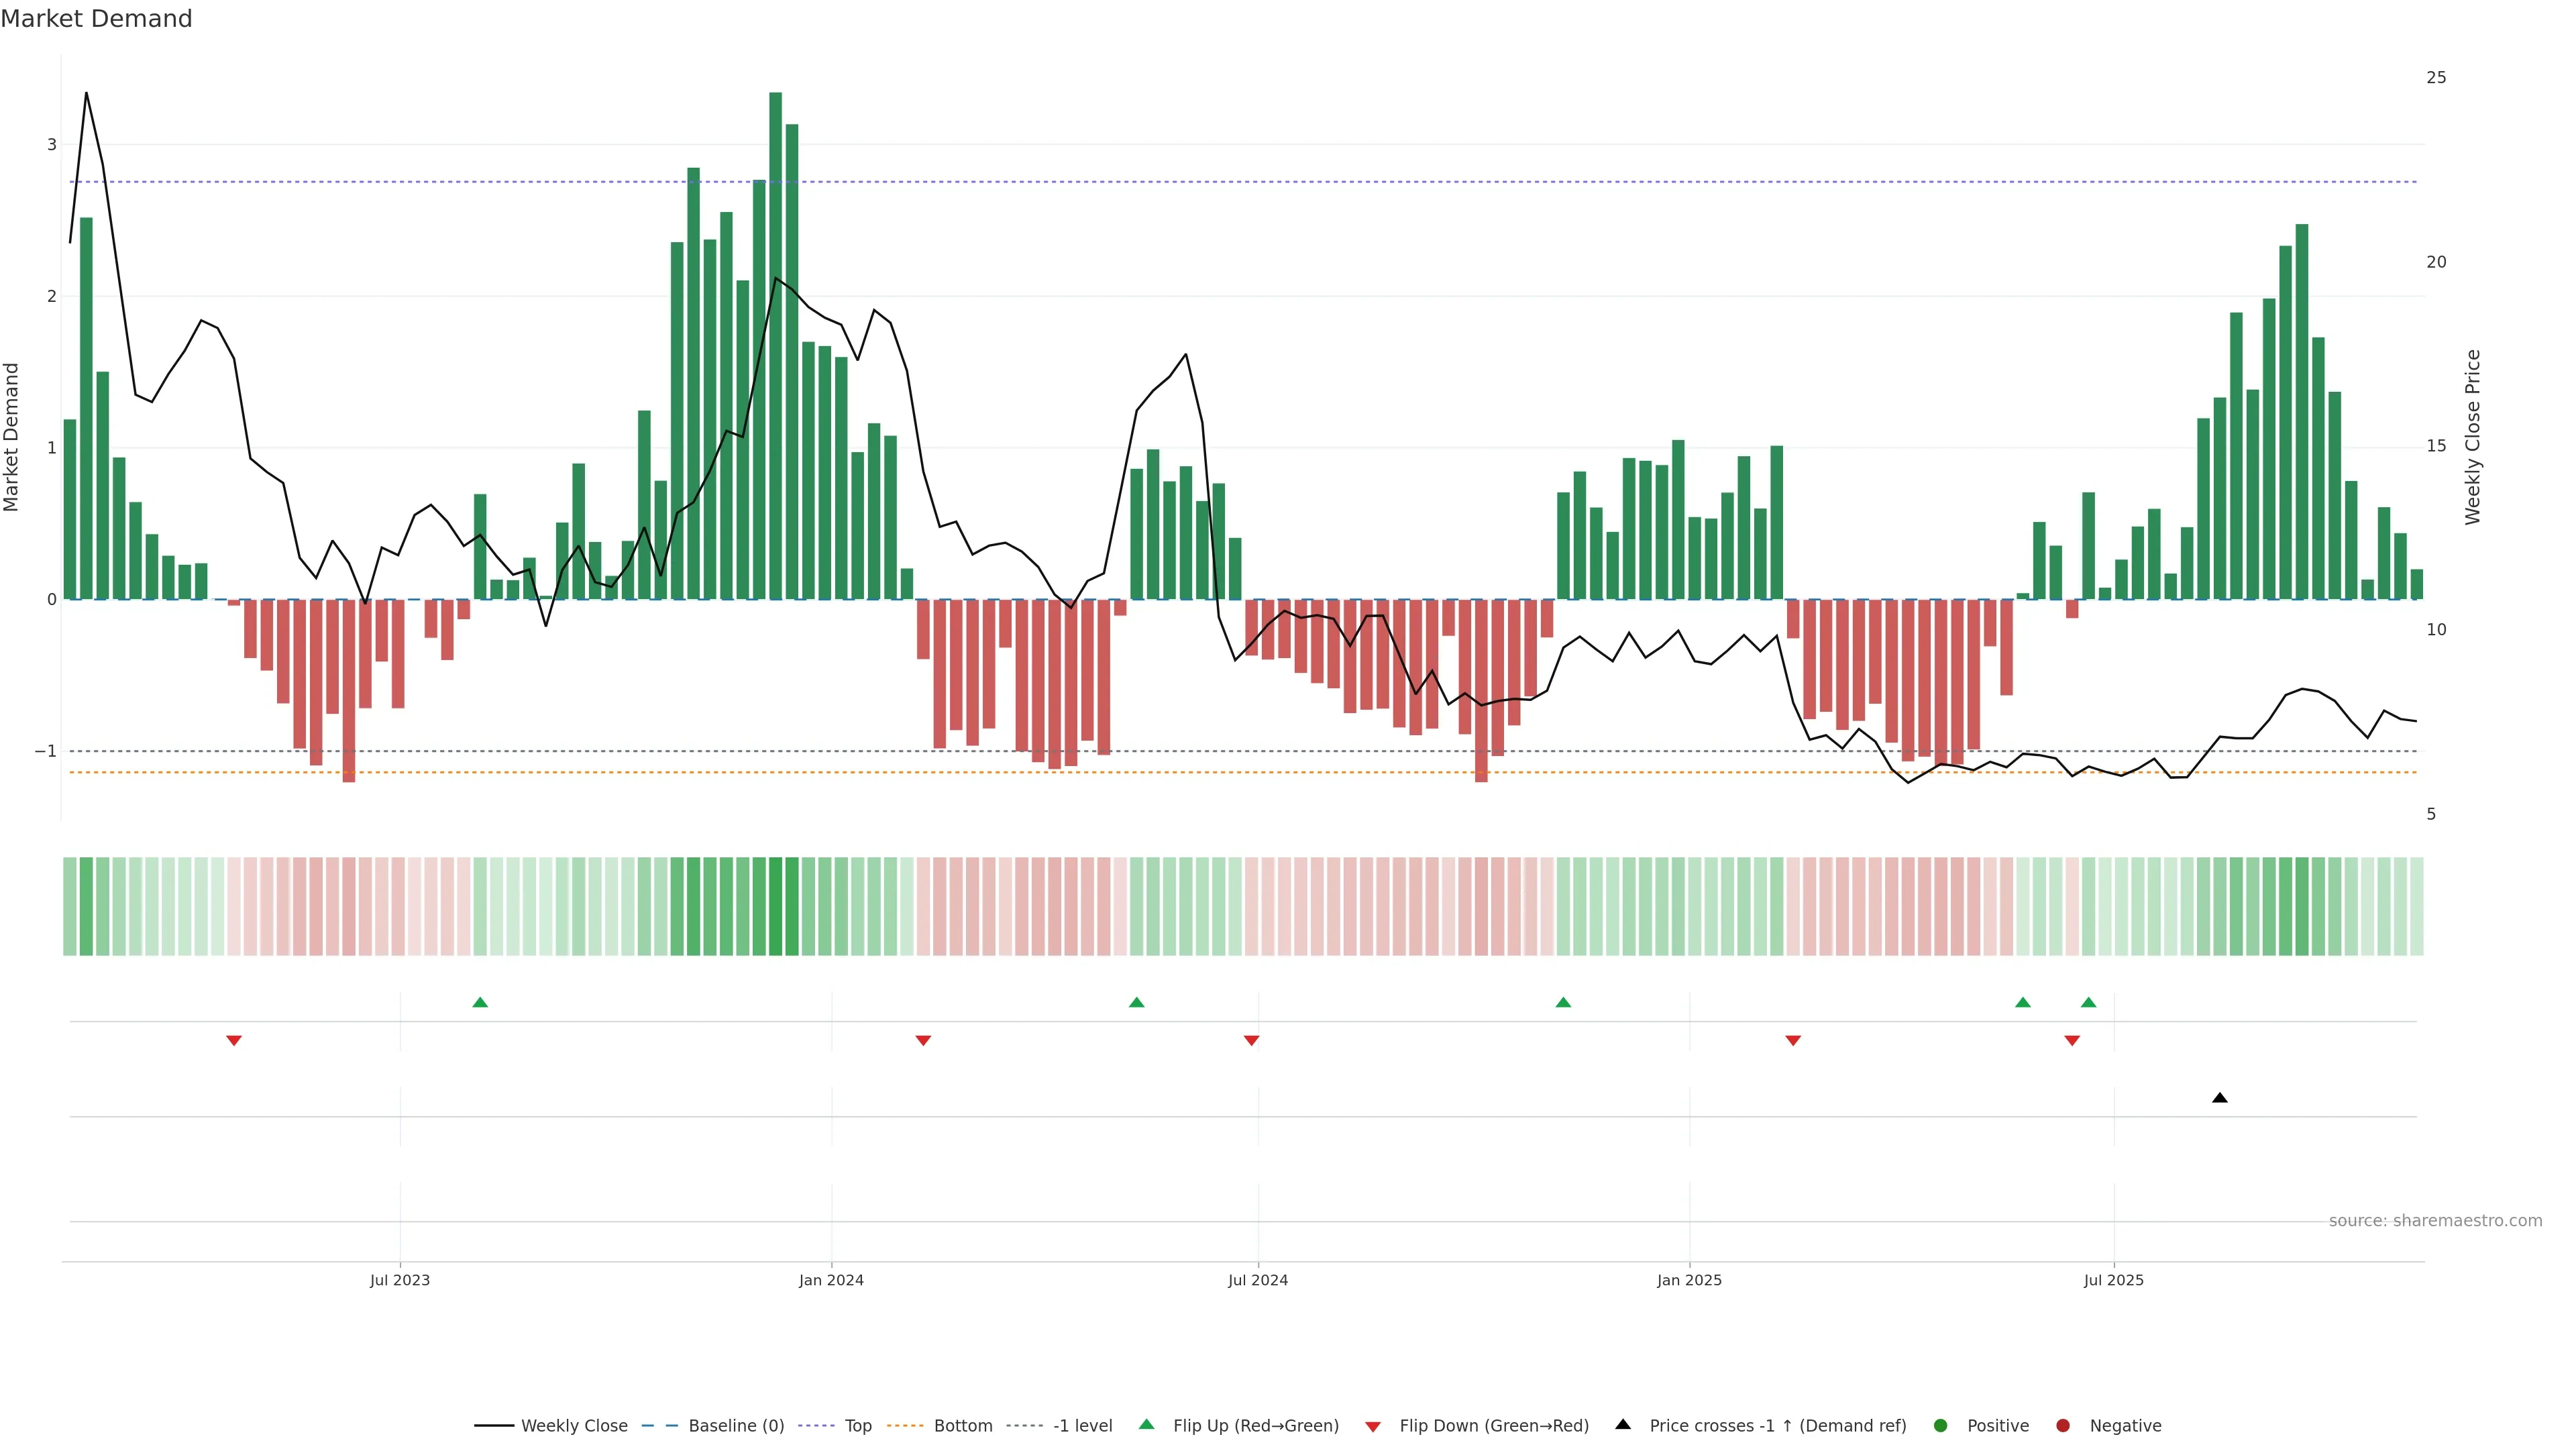
Task: Click the black Price crosses -1 legend triangle
Action: point(1623,1425)
